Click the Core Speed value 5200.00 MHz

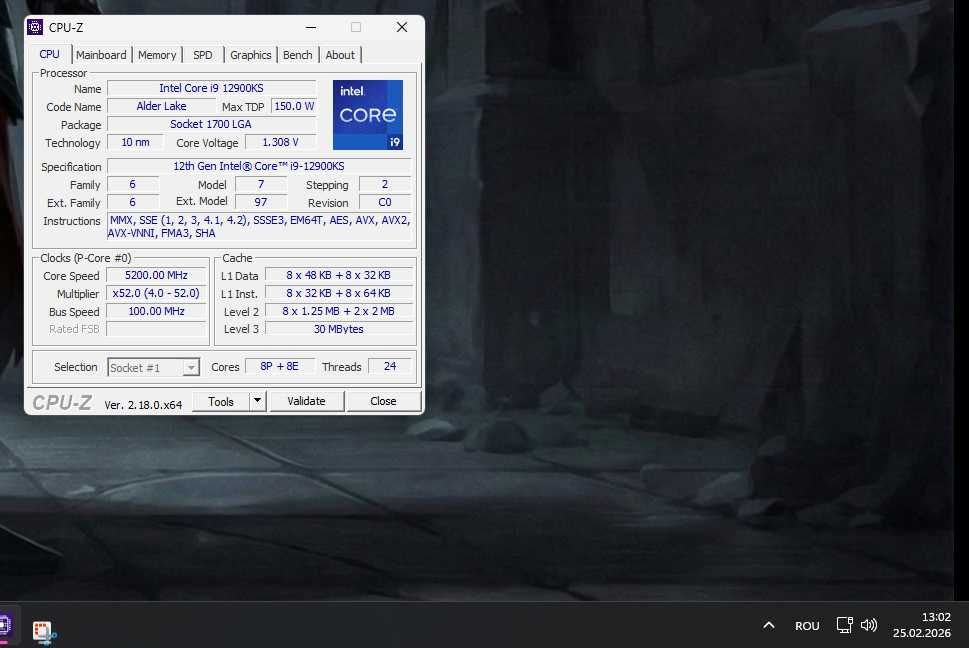click(x=156, y=276)
